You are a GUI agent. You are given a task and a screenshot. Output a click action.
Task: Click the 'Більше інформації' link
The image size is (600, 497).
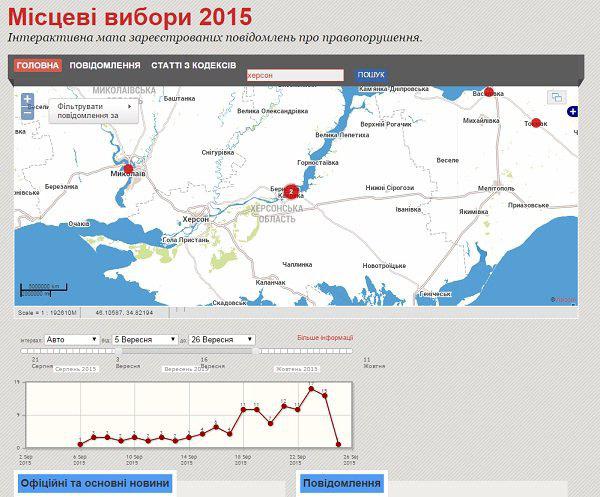325,338
